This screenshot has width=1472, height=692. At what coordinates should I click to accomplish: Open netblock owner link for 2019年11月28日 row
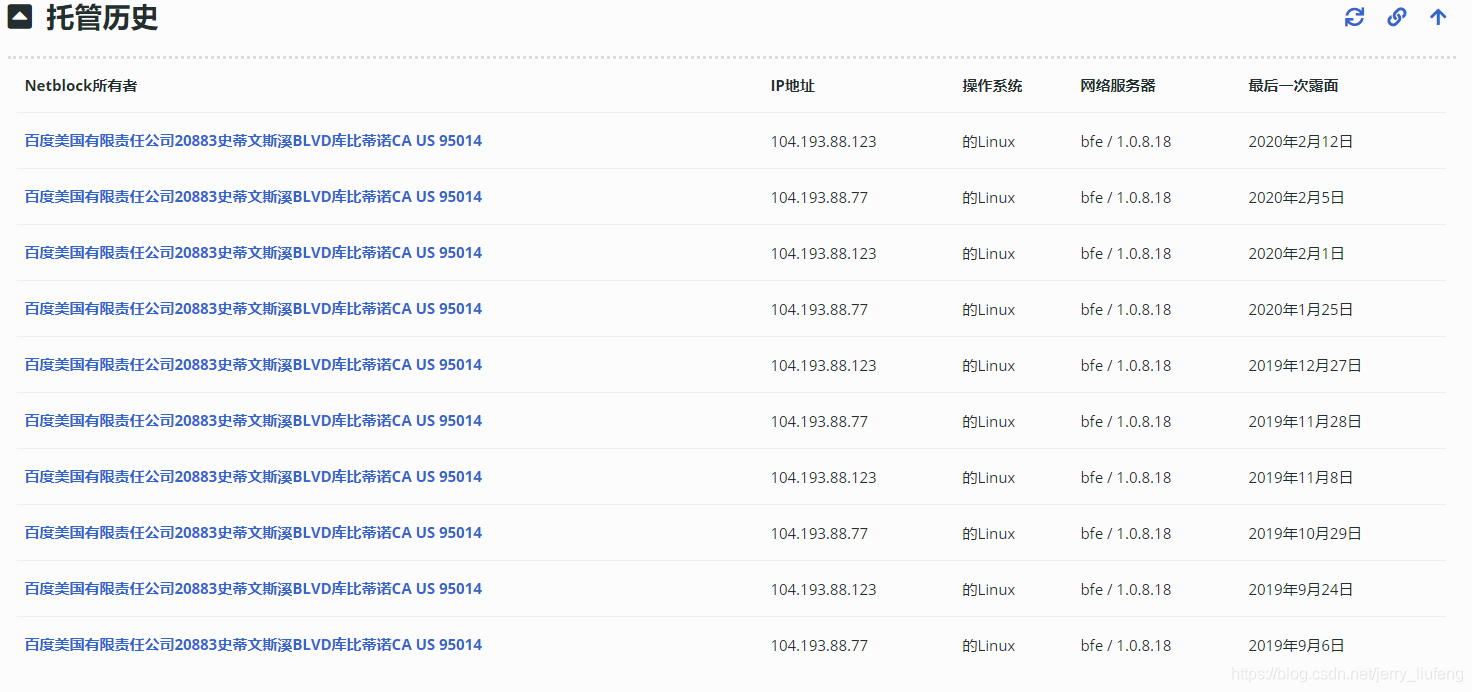pos(253,421)
